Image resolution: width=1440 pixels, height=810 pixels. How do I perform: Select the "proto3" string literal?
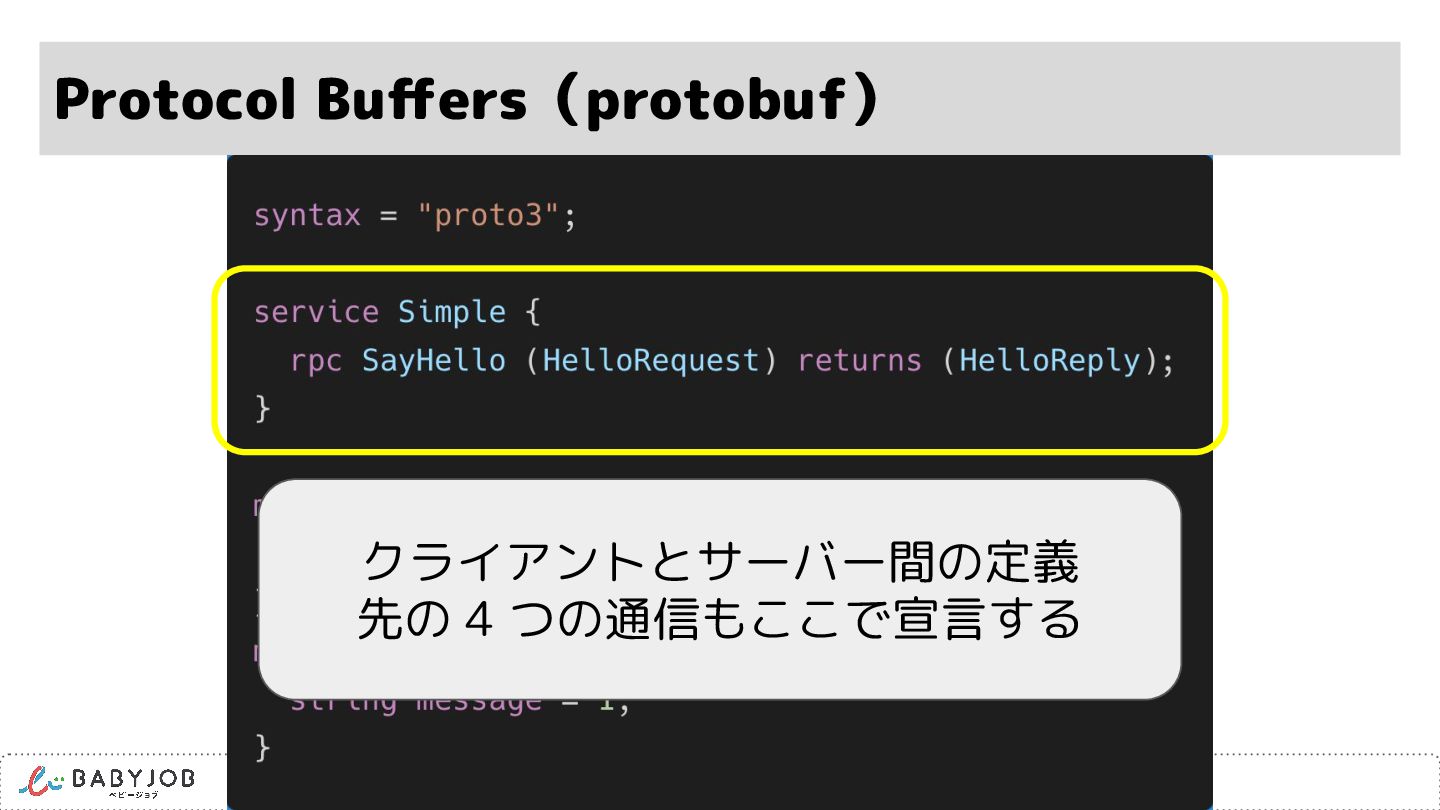pyautogui.click(x=489, y=215)
